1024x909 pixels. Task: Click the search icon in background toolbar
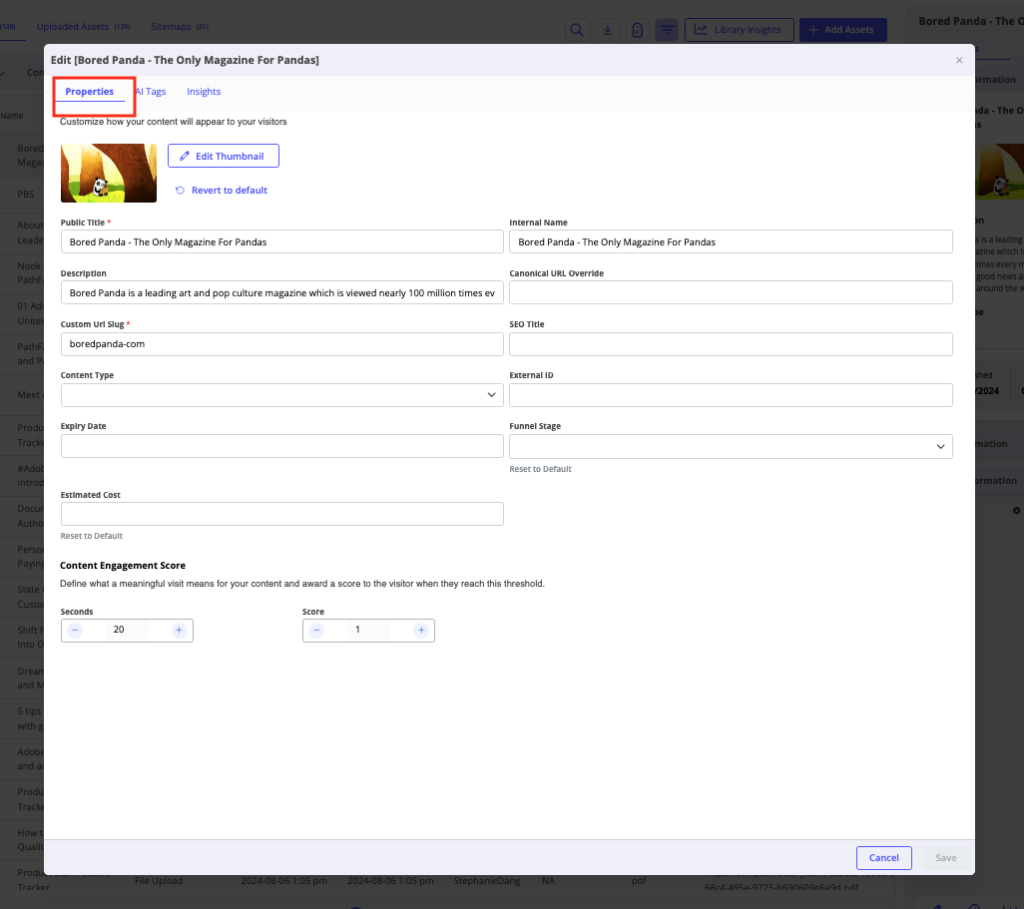pyautogui.click(x=577, y=30)
